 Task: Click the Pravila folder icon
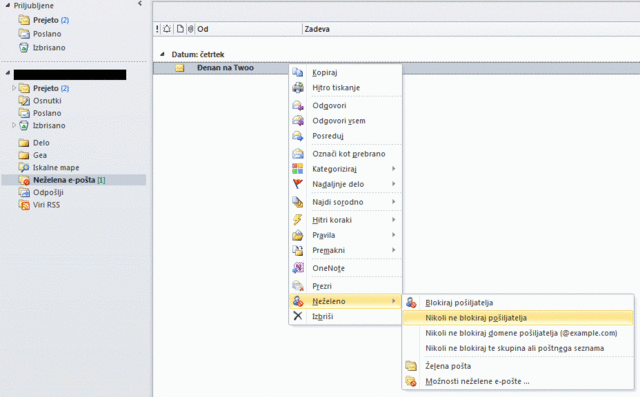pyautogui.click(x=298, y=235)
